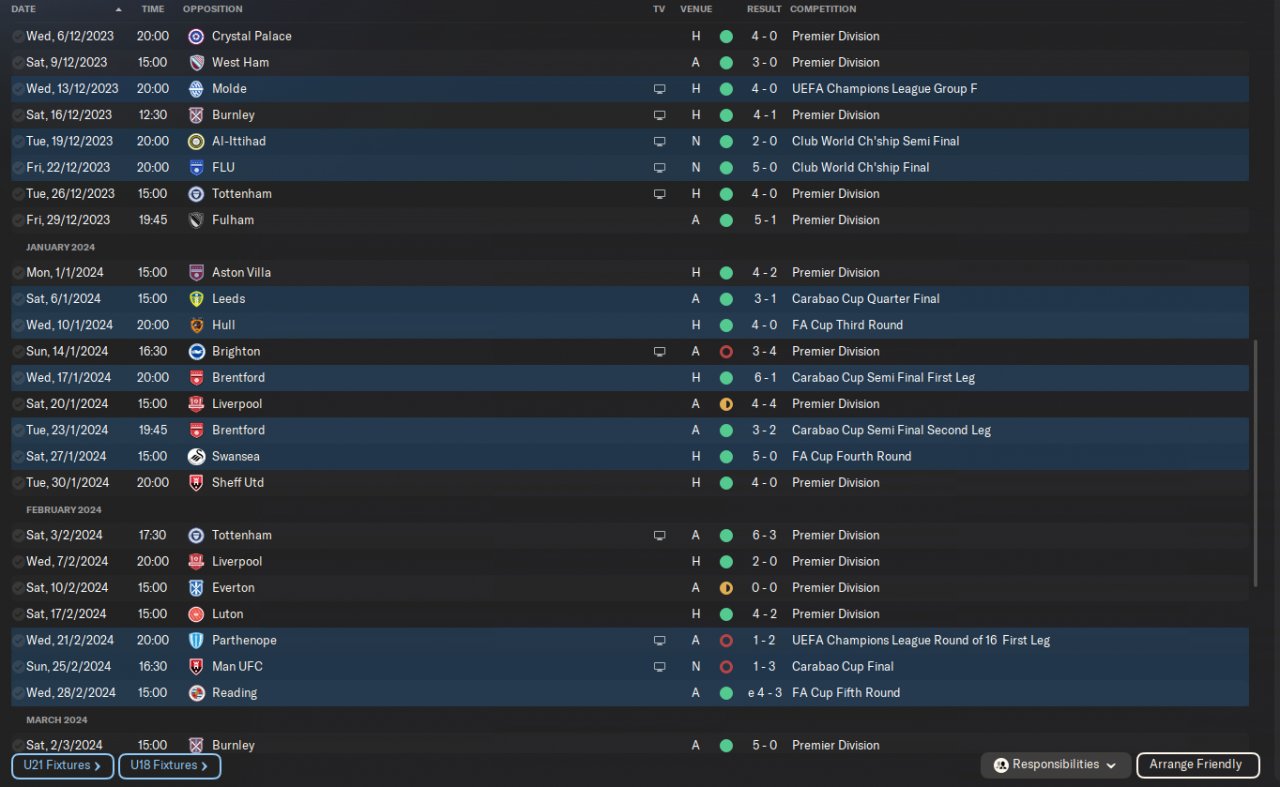Toggle the checkmark beside Wed 6/12/2023 fixture
Screen dimensions: 1280x787
tap(18, 36)
